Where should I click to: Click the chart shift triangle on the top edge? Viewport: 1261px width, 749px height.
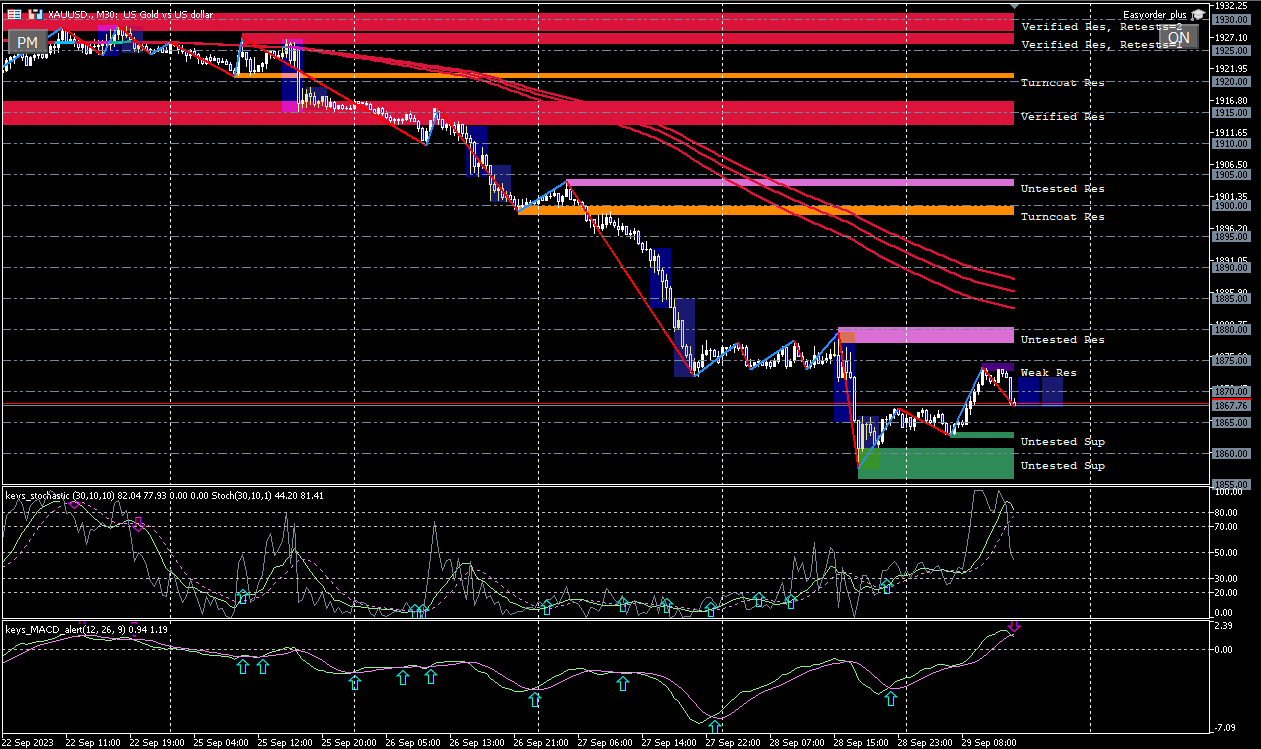(1015, 6)
